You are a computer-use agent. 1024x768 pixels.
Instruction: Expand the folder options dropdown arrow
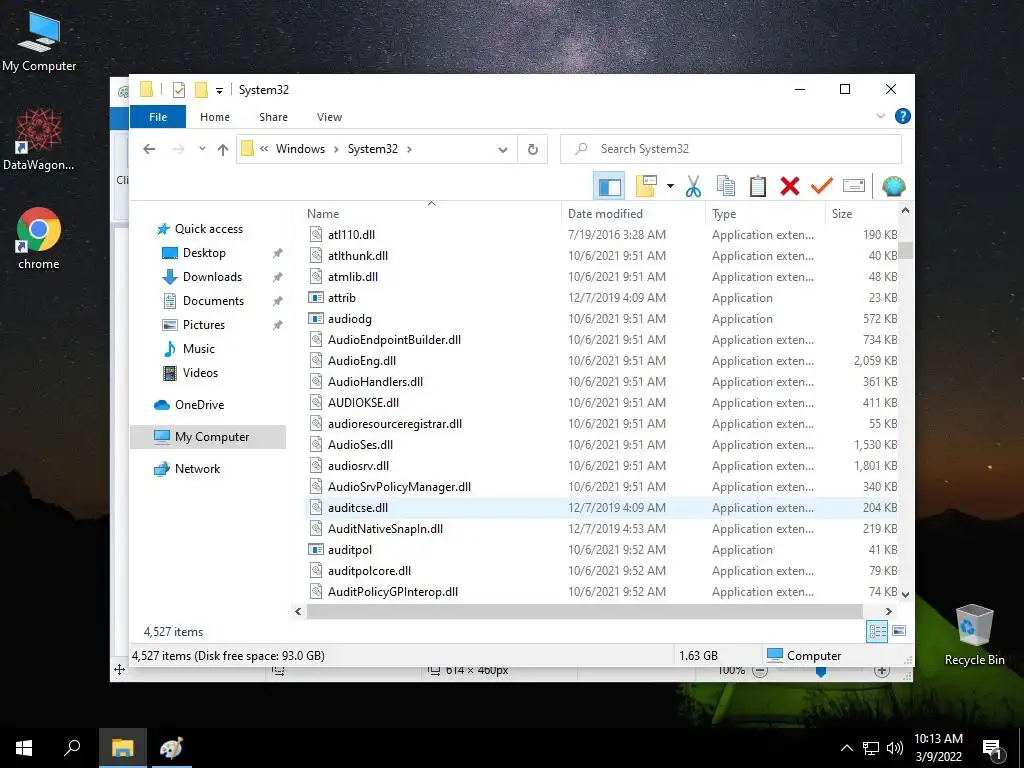[x=670, y=187]
